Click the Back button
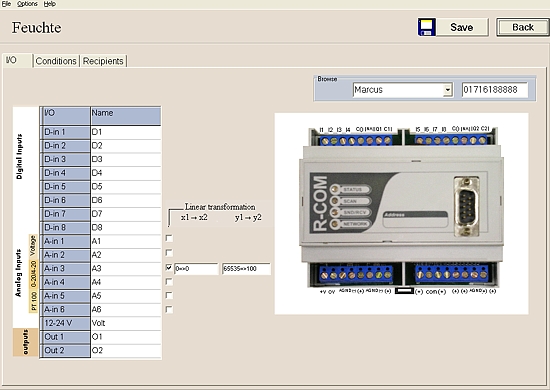 point(523,27)
